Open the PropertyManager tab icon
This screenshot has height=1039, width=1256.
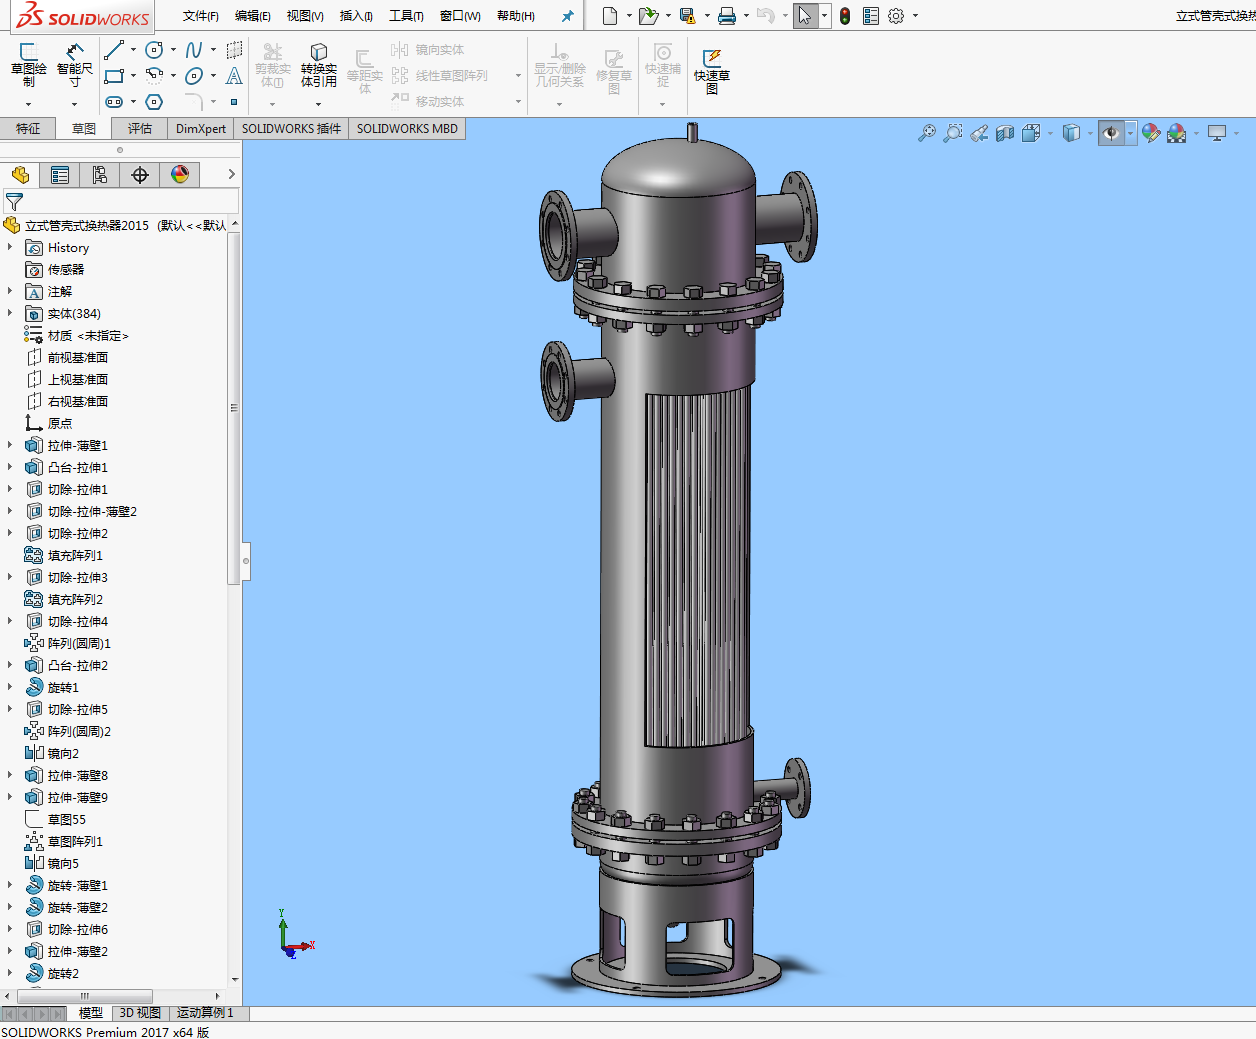pyautogui.click(x=60, y=175)
